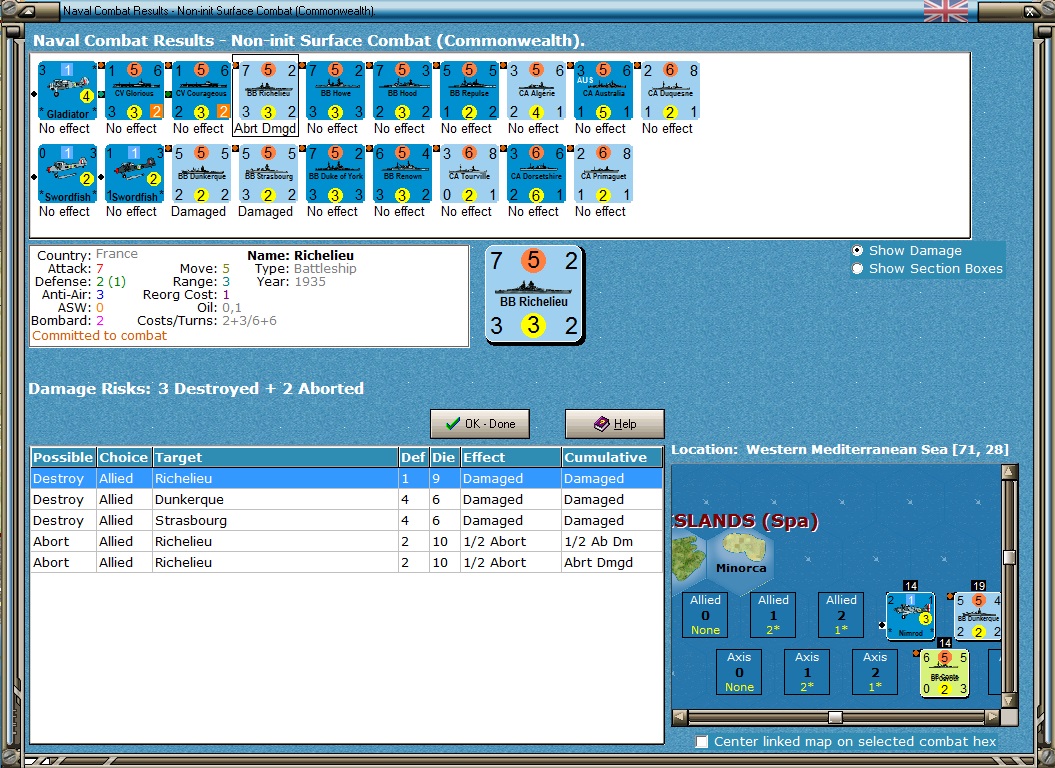Select the CA Dorsetshire cruiser counter
Image resolution: width=1055 pixels, height=768 pixels.
pos(536,174)
